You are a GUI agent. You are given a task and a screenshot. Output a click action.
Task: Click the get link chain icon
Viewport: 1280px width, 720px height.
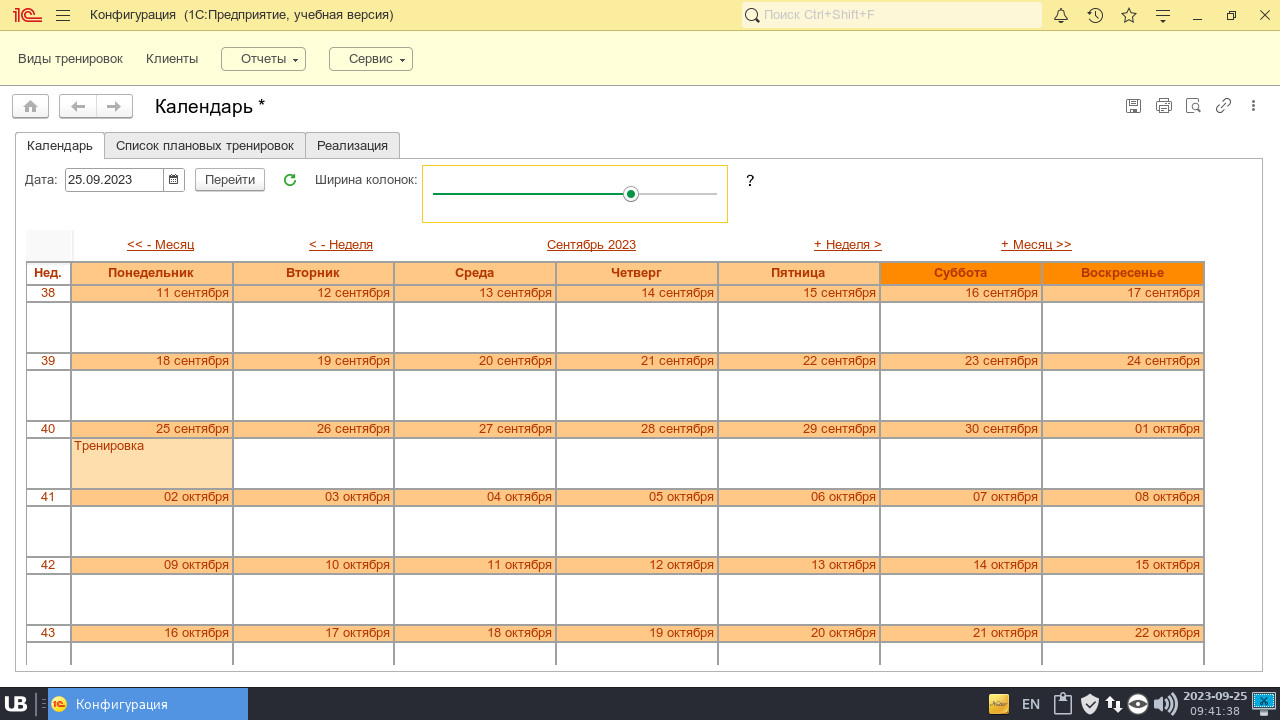coord(1223,106)
